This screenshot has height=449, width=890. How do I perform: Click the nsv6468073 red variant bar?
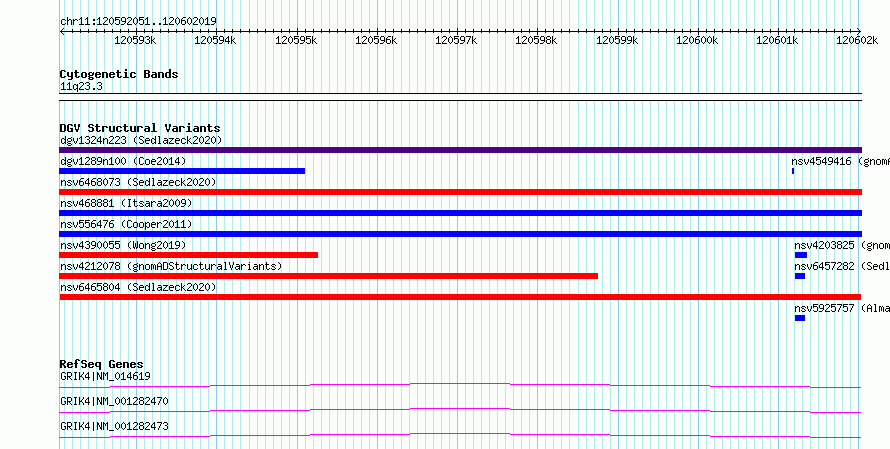(x=460, y=192)
